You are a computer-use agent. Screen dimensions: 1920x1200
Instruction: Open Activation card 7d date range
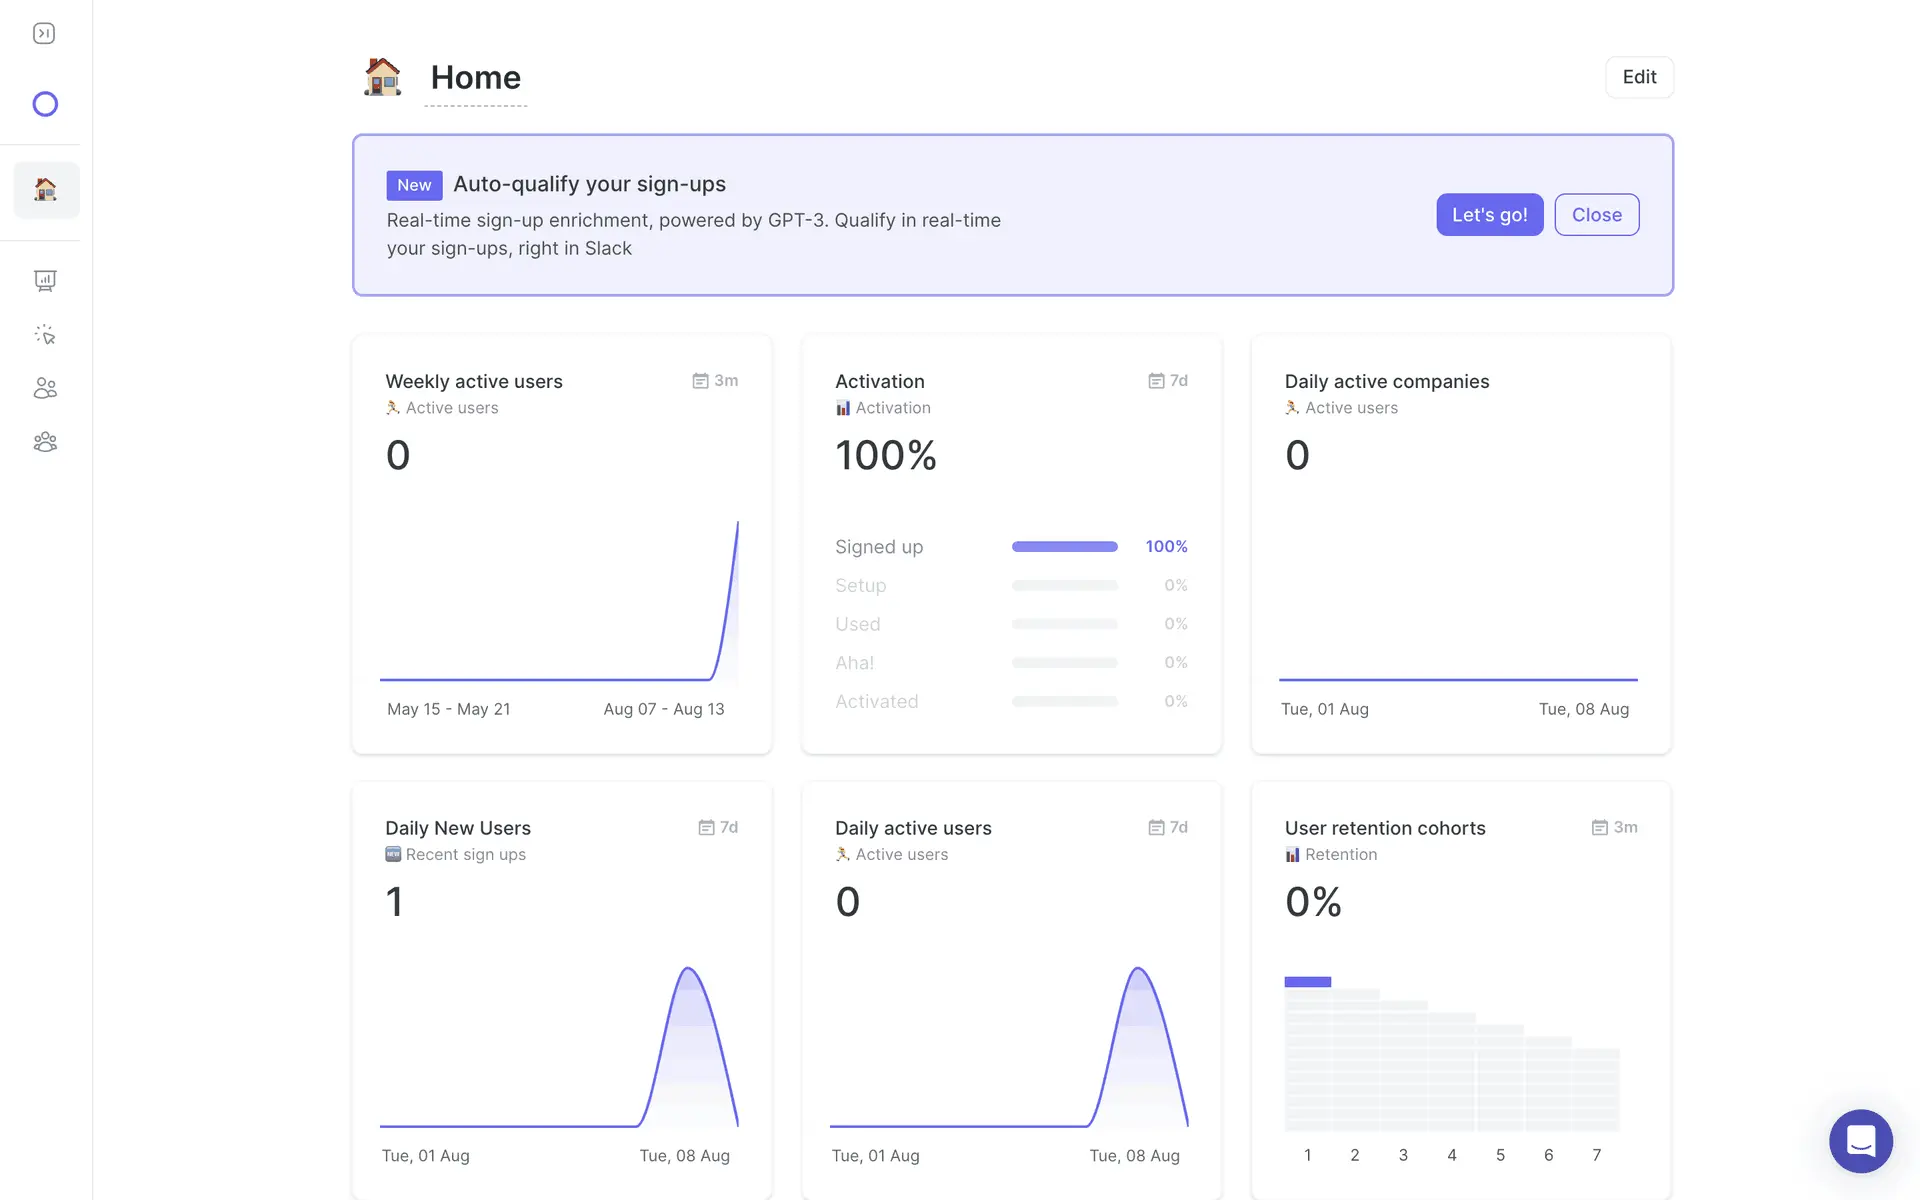point(1168,381)
